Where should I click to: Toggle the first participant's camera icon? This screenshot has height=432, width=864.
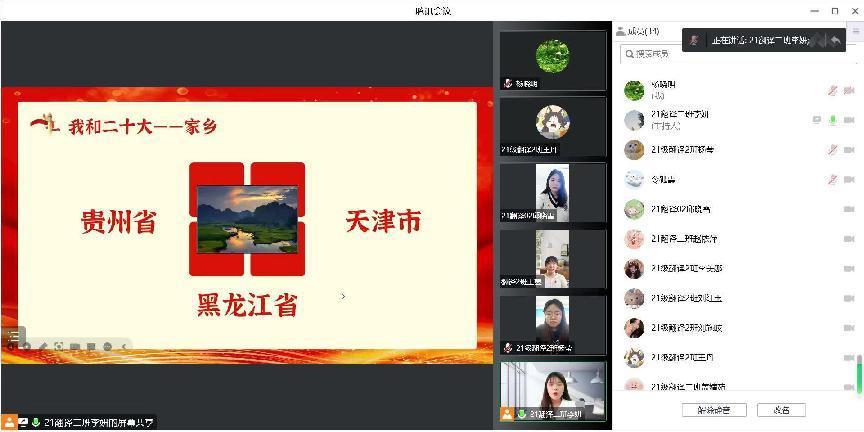848,90
